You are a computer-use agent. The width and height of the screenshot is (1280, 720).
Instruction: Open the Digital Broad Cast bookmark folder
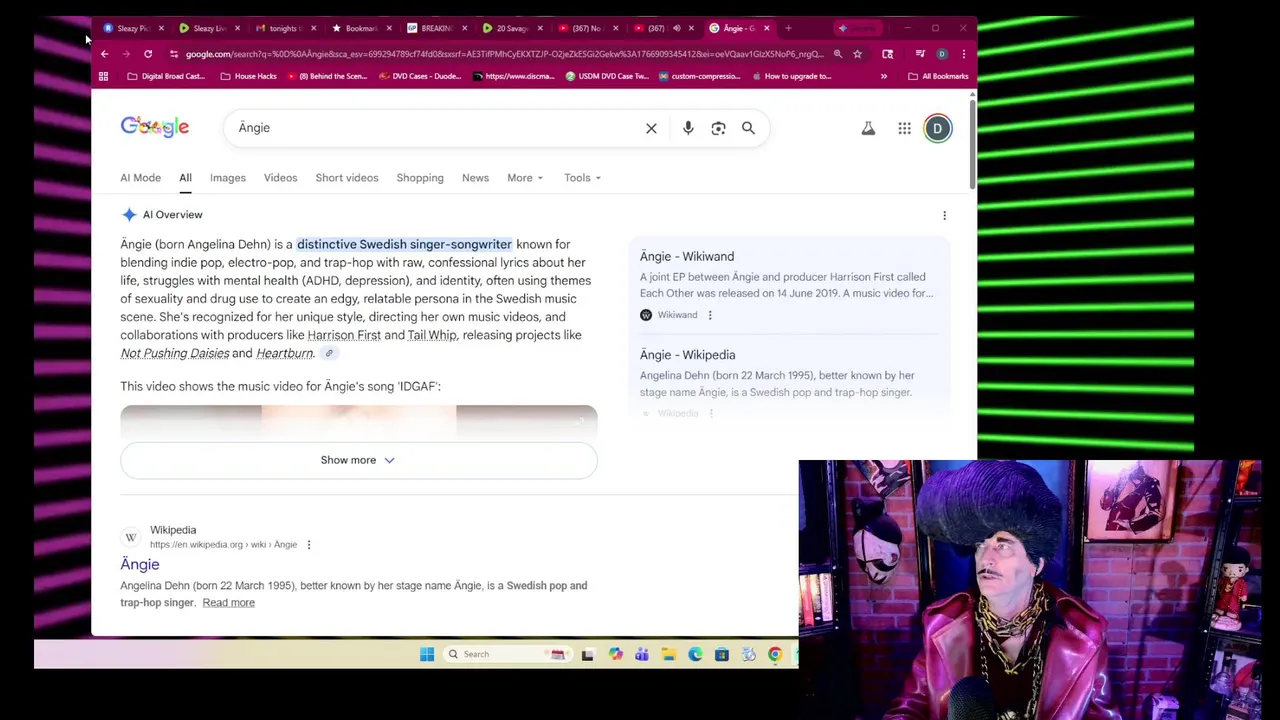pyautogui.click(x=166, y=76)
